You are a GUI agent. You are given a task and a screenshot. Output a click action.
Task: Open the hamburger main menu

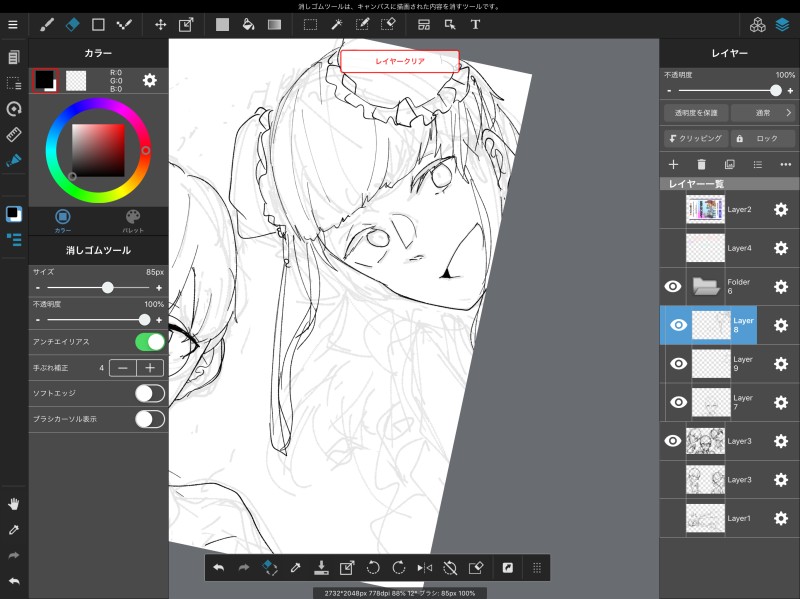click(13, 24)
